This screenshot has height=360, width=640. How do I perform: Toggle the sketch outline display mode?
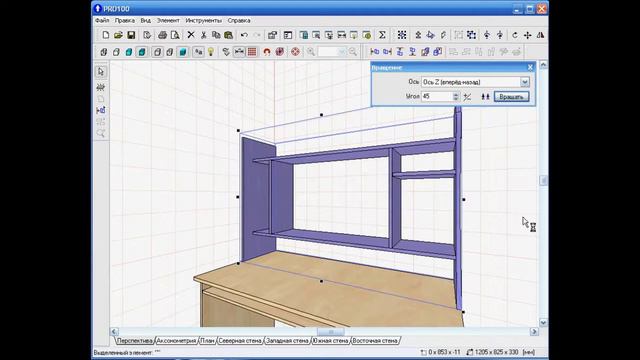116,52
